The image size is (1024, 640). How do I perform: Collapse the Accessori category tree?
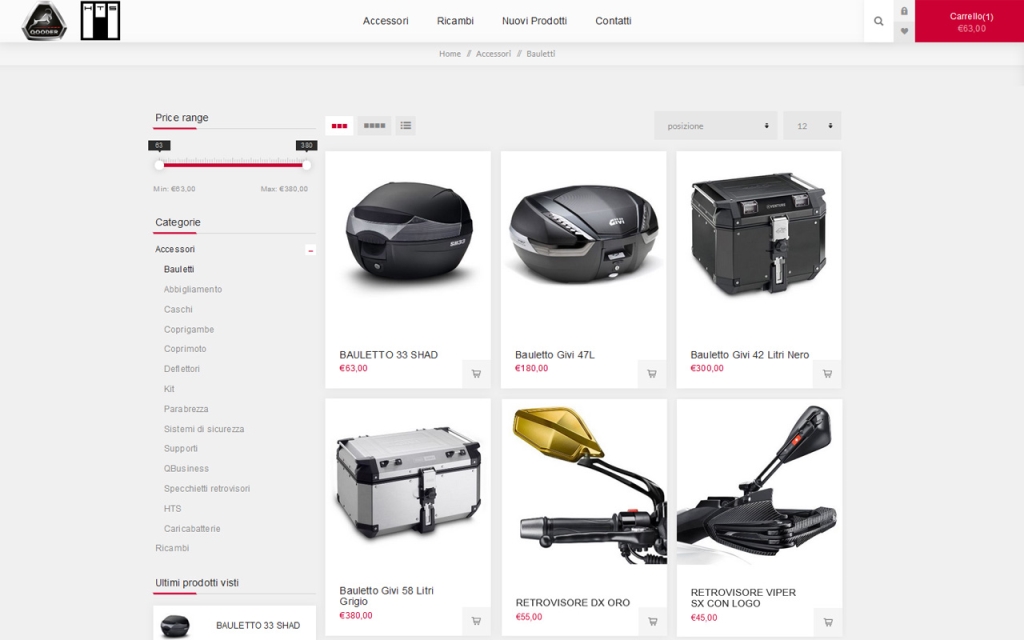(x=311, y=250)
